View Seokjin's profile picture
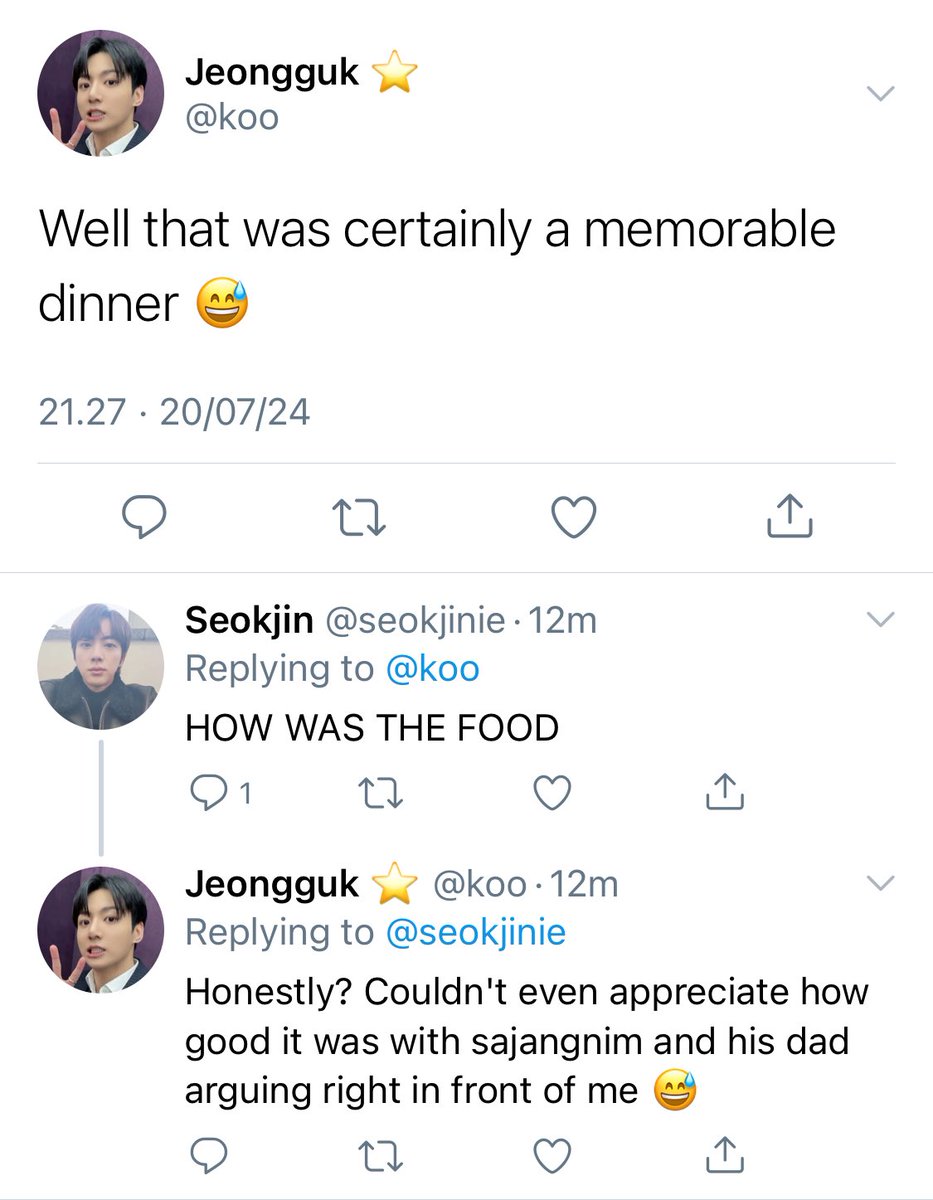933x1200 pixels. (x=100, y=665)
